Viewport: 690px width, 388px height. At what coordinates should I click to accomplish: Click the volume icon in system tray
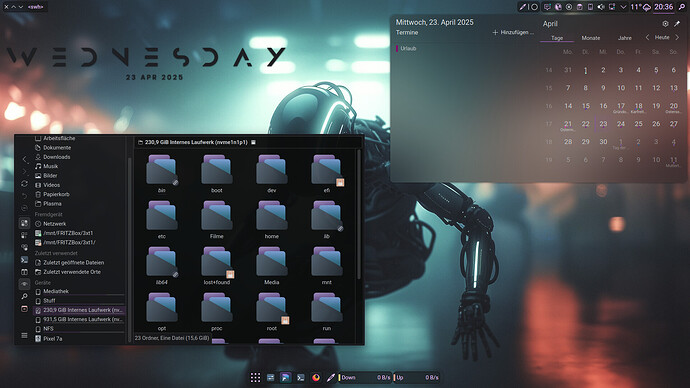(601, 7)
